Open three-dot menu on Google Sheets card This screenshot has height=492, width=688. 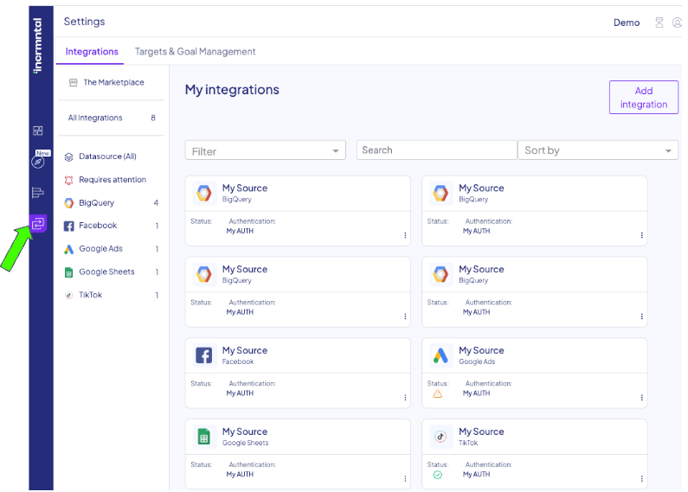(x=405, y=479)
